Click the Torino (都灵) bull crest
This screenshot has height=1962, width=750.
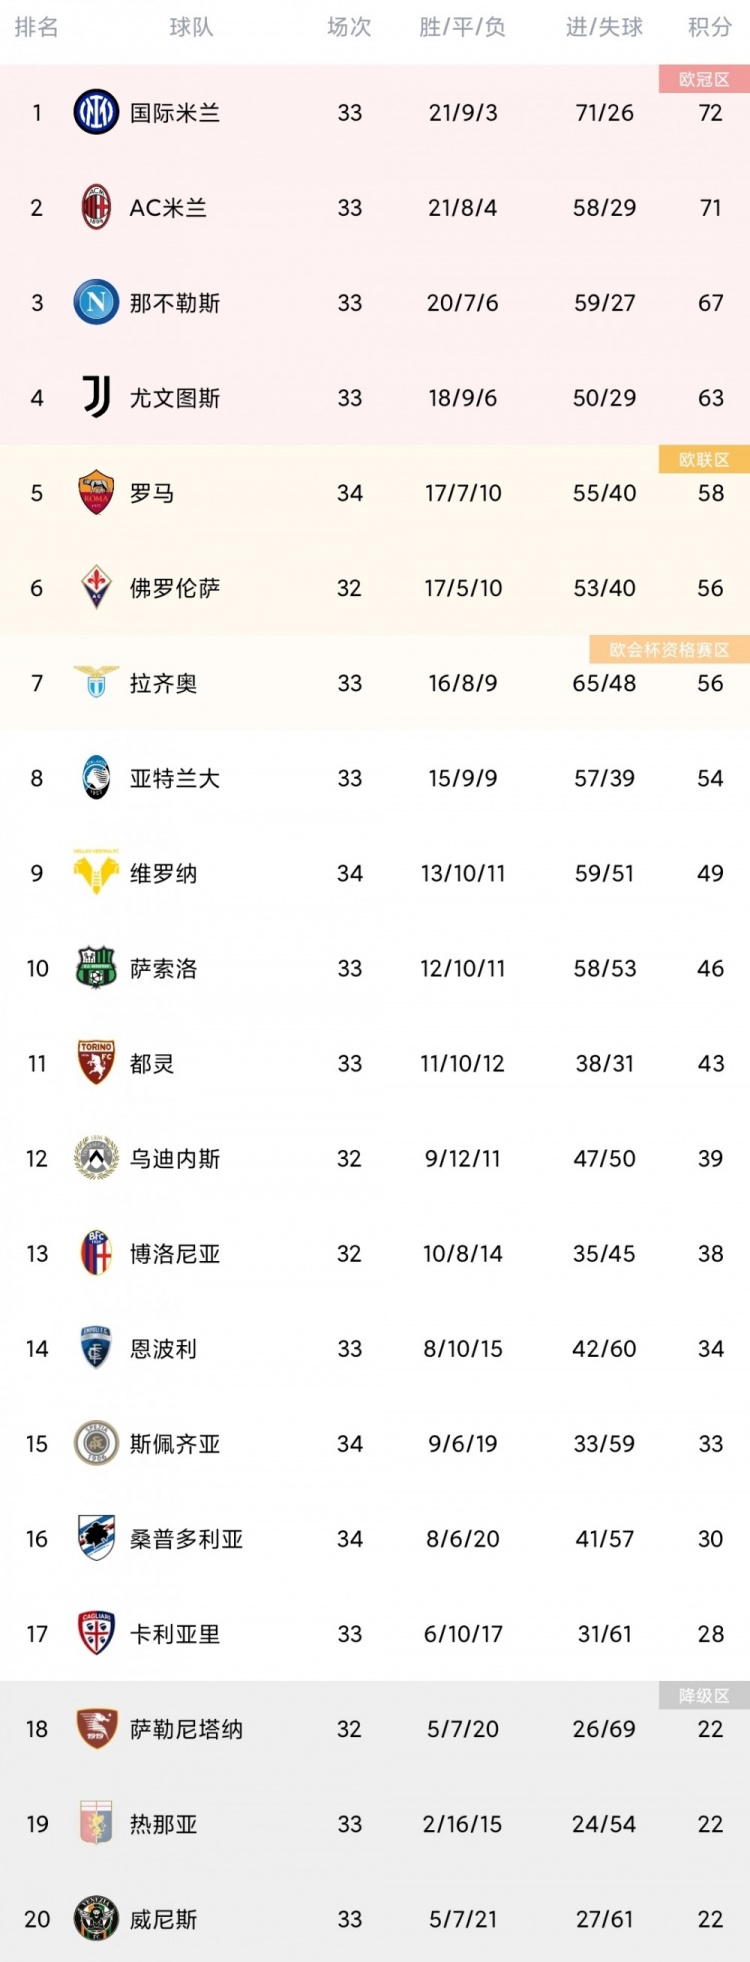pyautogui.click(x=96, y=1063)
